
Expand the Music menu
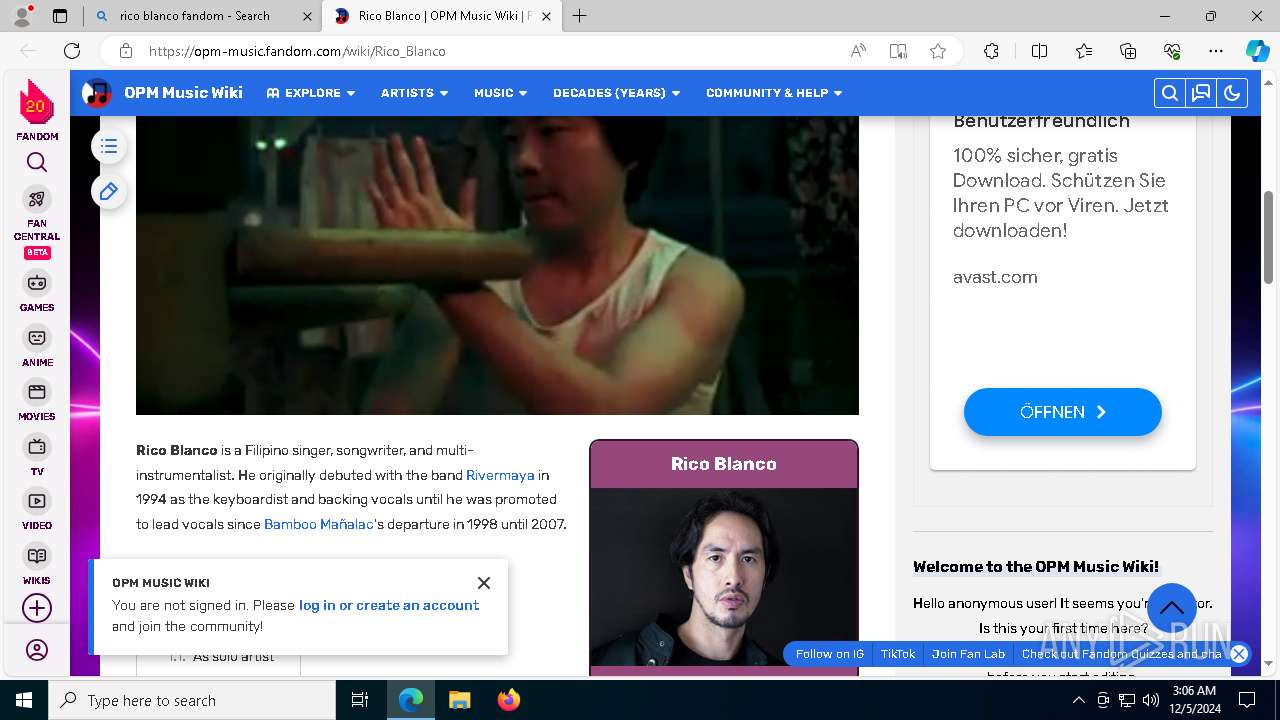(500, 93)
